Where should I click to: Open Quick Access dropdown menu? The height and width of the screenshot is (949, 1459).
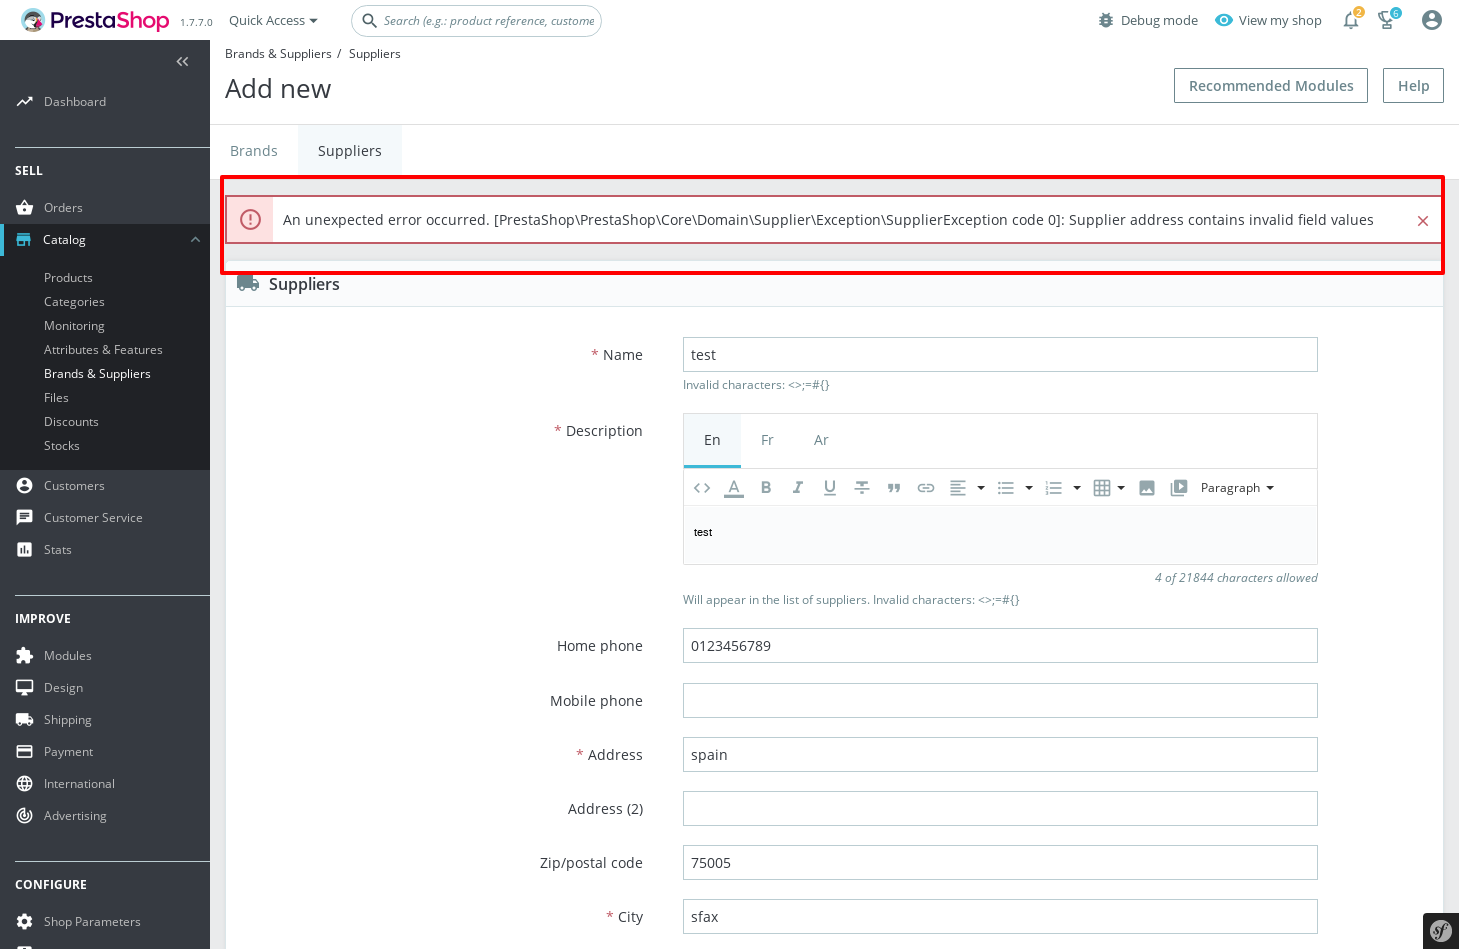coord(273,20)
